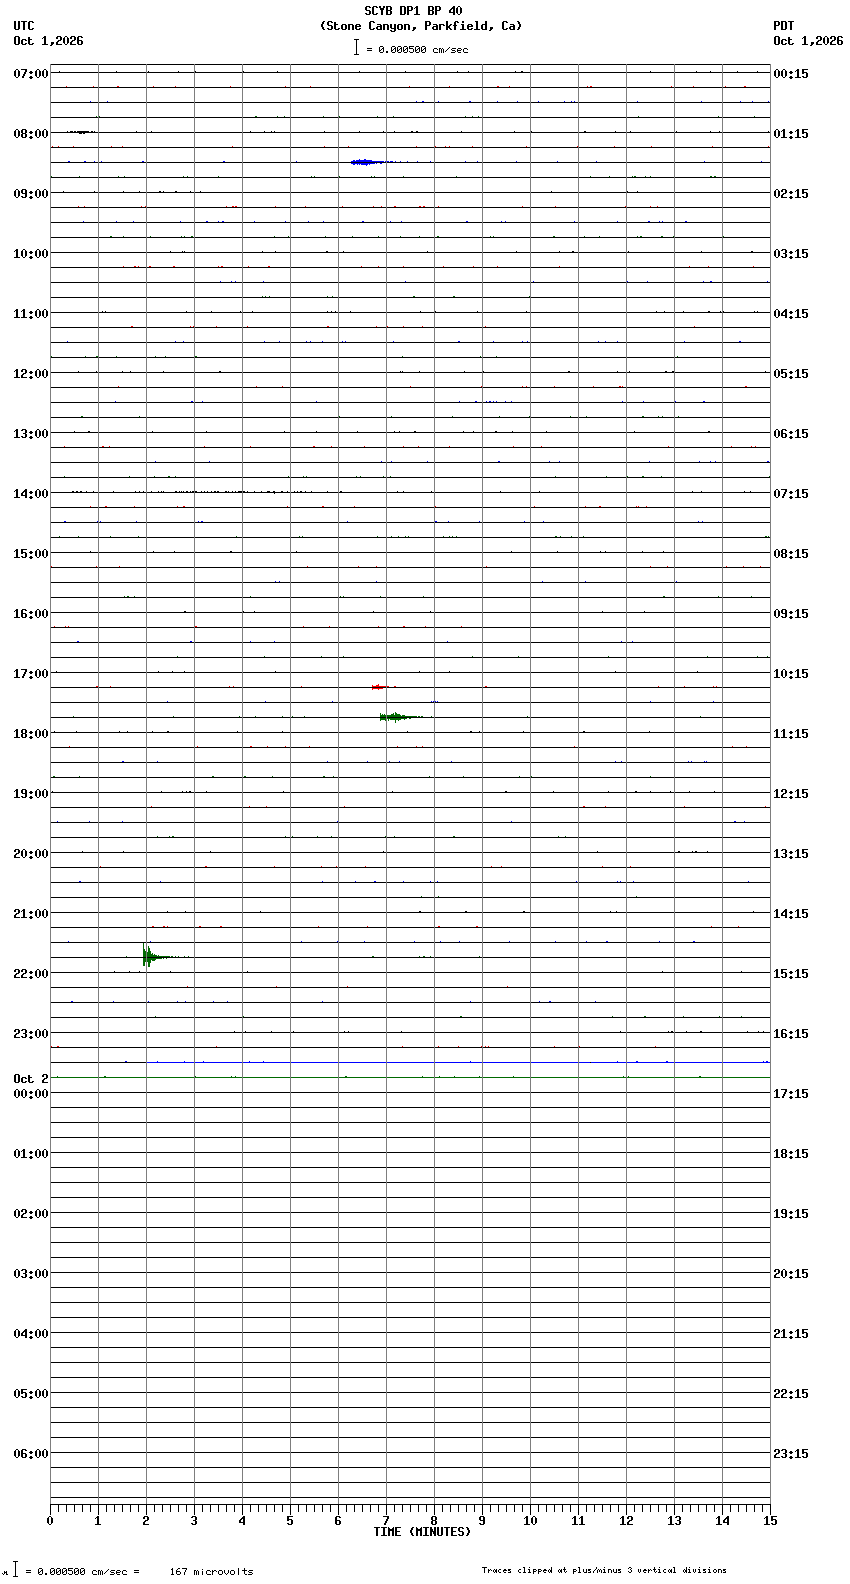Click the x-axis tick label "12"
The height and width of the screenshot is (1584, 850).
click(x=626, y=1521)
